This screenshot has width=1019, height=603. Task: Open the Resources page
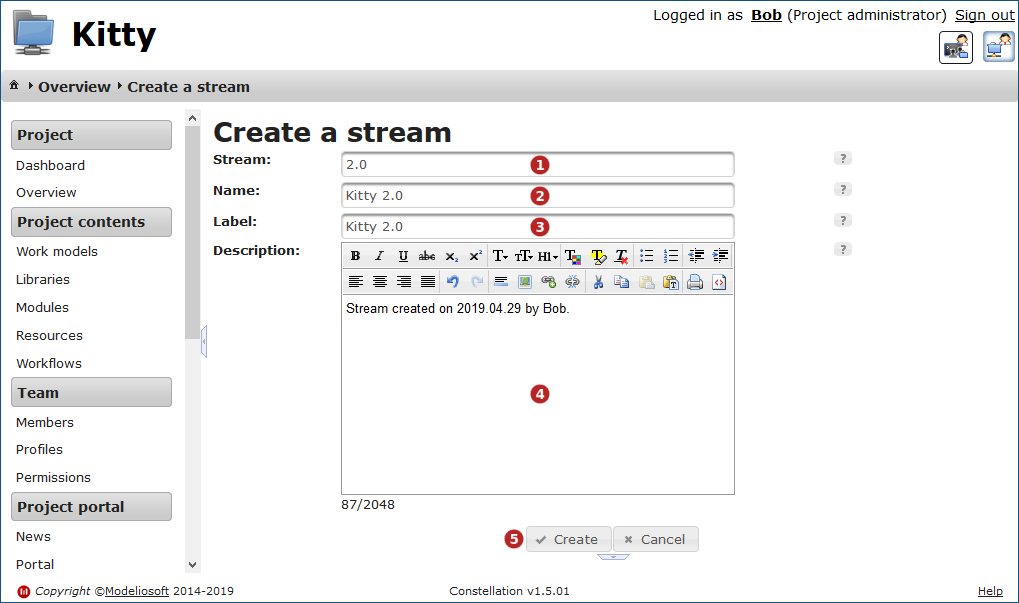(x=49, y=336)
